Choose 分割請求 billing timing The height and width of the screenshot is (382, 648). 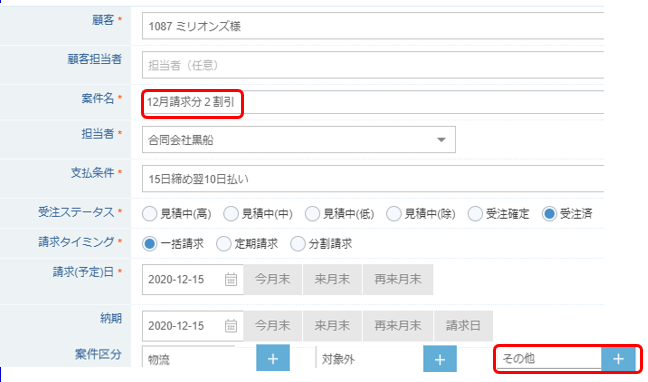tap(297, 244)
